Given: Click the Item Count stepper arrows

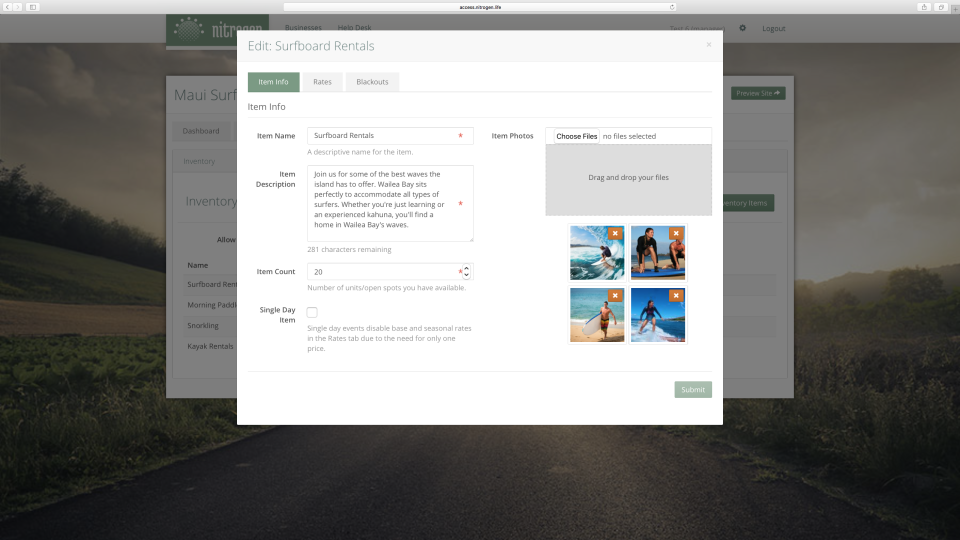Looking at the screenshot, I should (467, 272).
